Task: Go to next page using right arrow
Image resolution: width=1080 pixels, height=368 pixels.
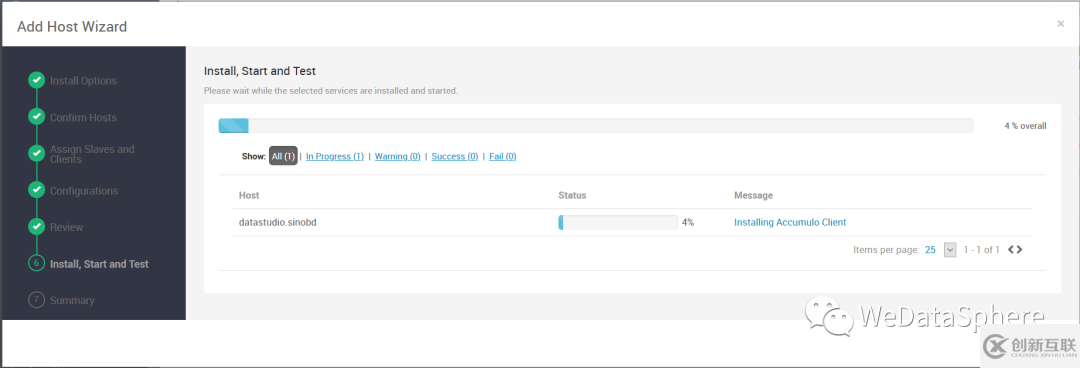Action: click(1019, 249)
